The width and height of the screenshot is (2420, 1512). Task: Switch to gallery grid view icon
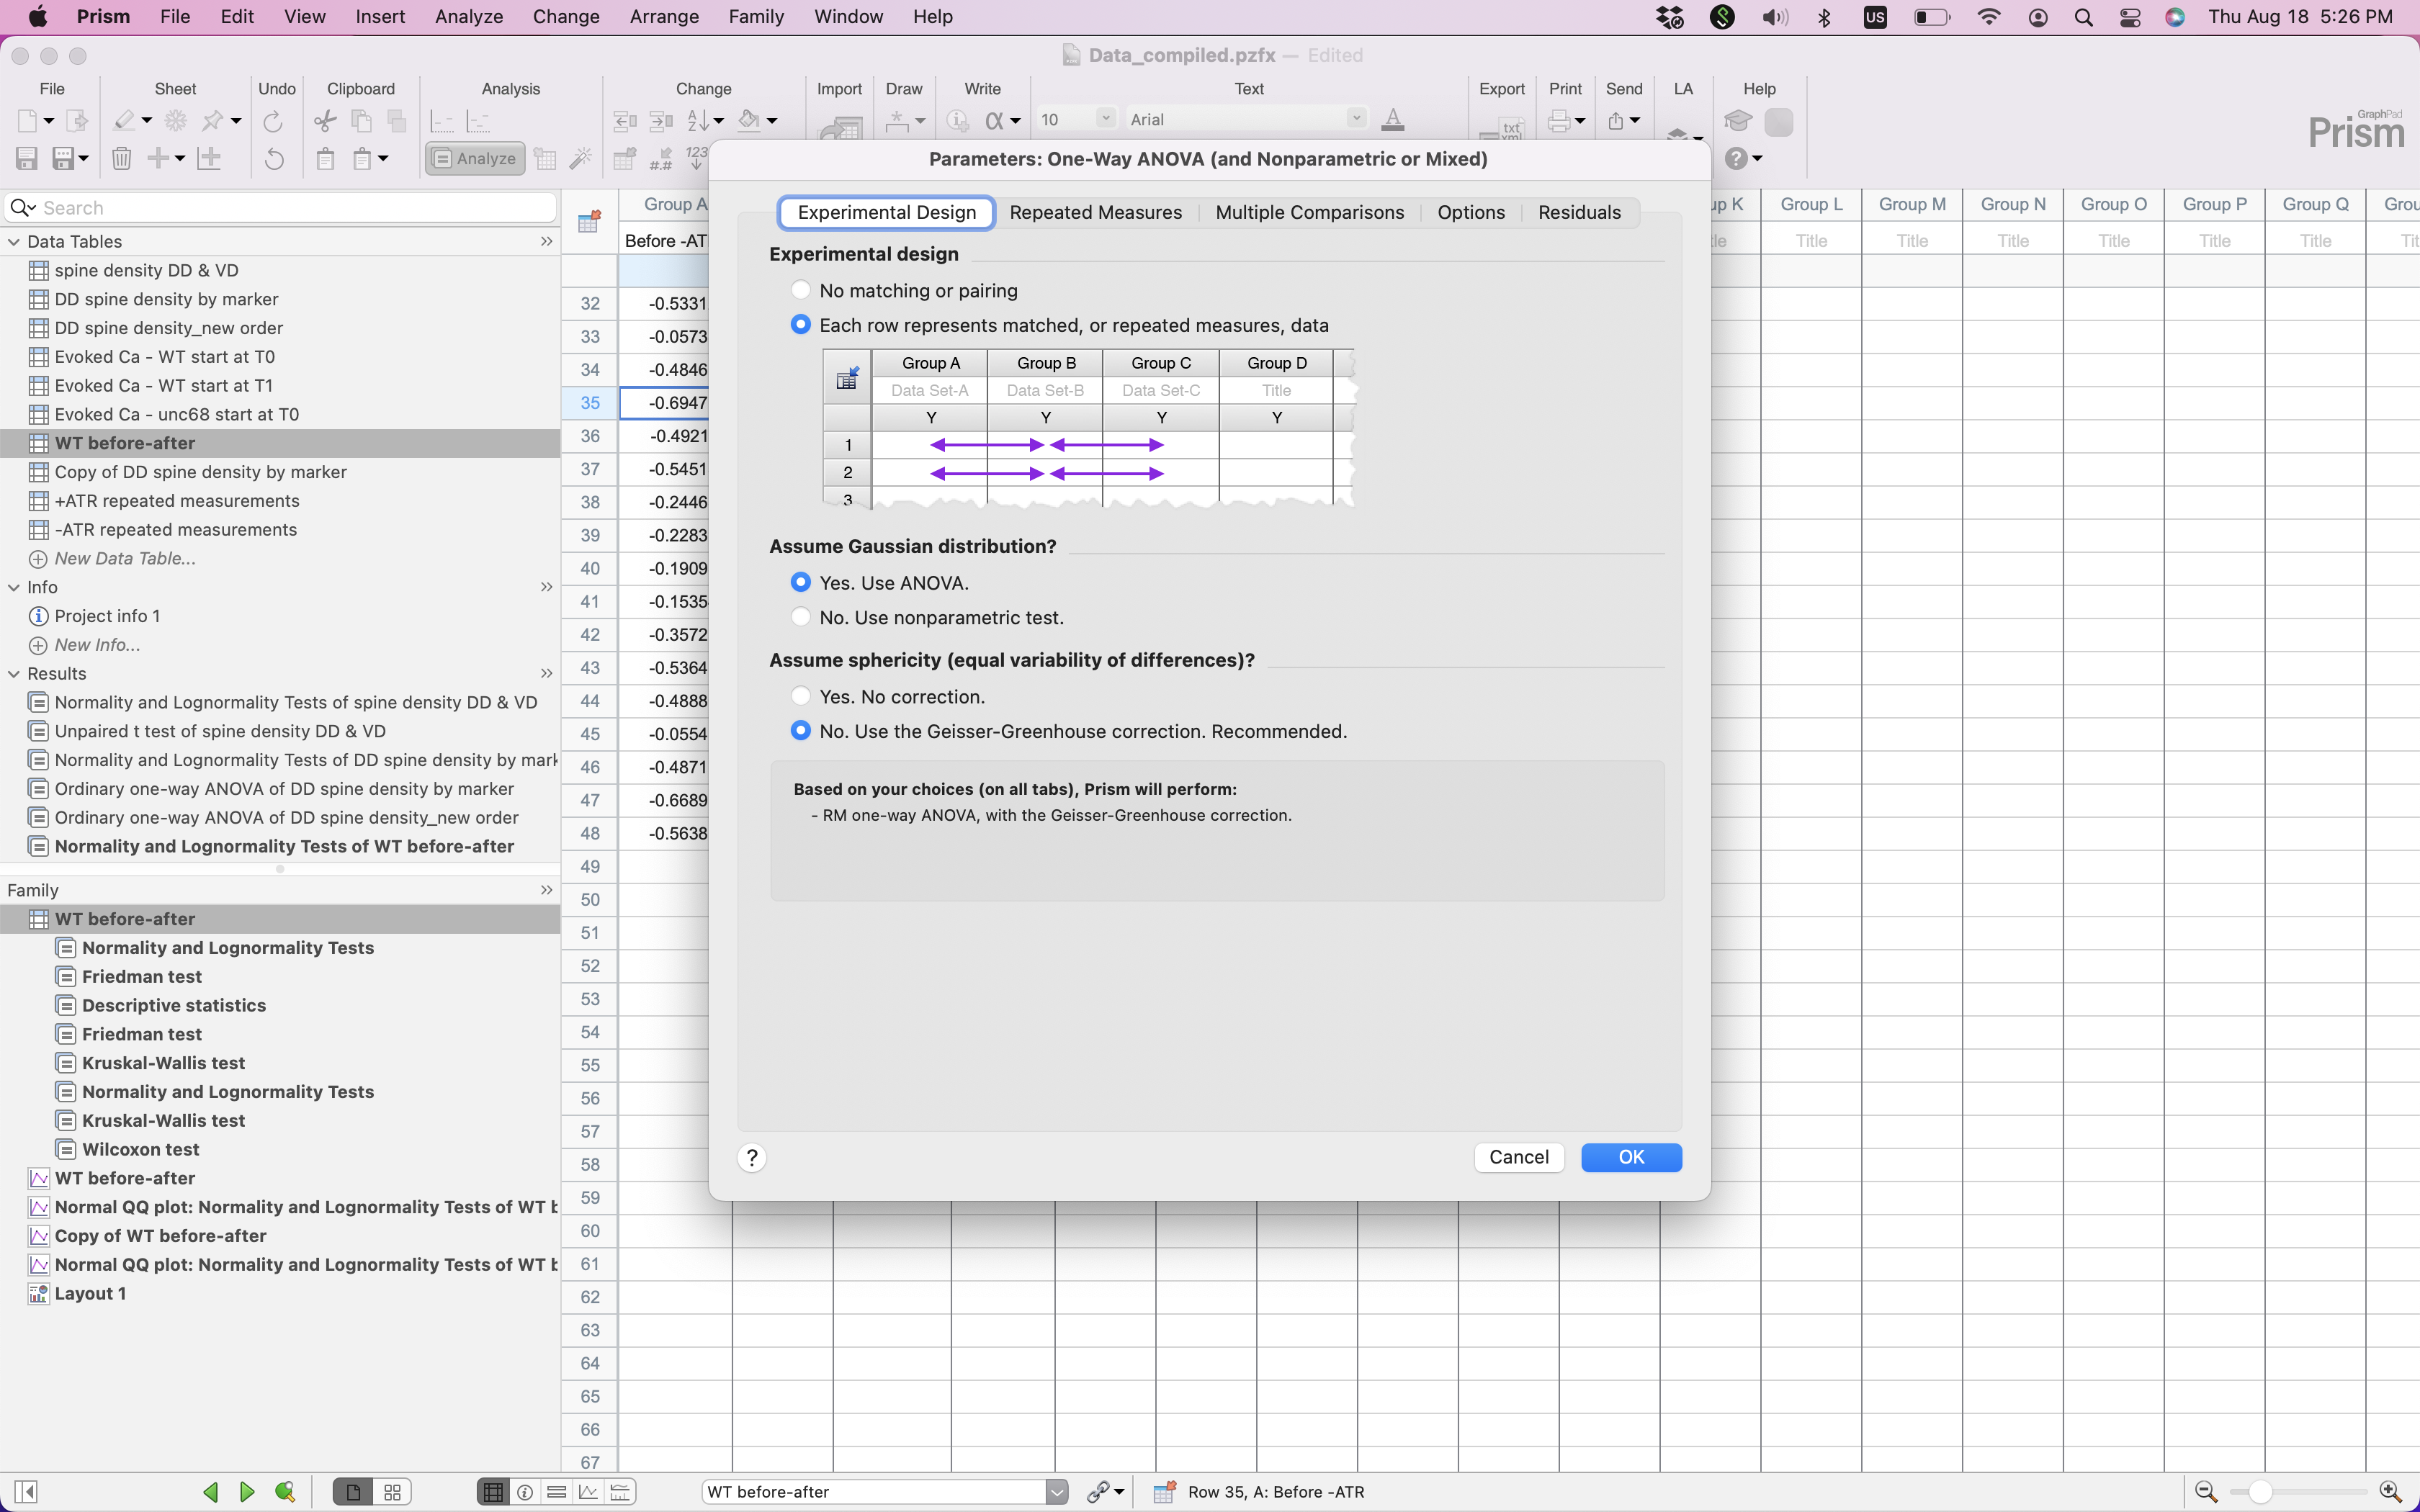pyautogui.click(x=393, y=1492)
